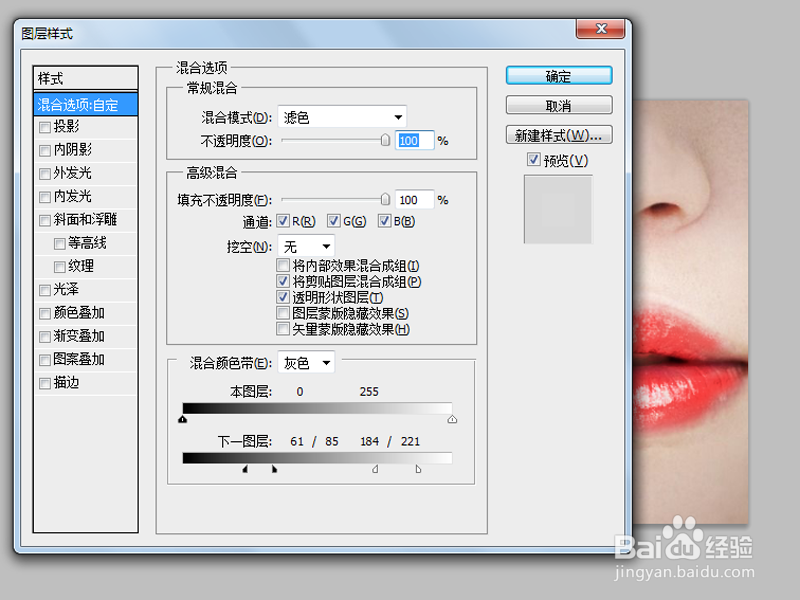Click 下一图层 left white half-slider at 184
This screenshot has height=600, width=800.
tap(376, 469)
